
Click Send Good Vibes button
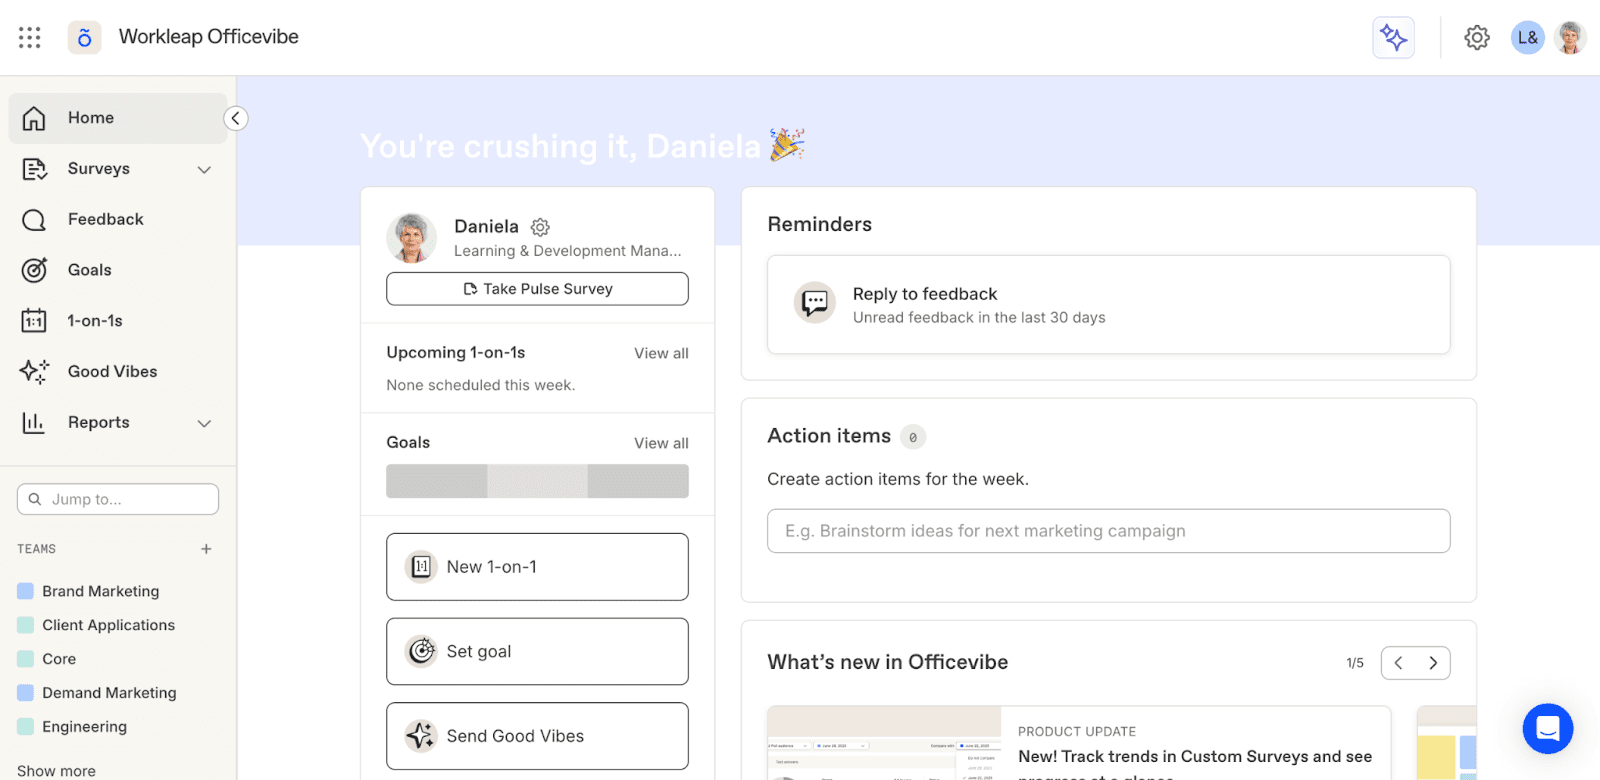tap(537, 736)
